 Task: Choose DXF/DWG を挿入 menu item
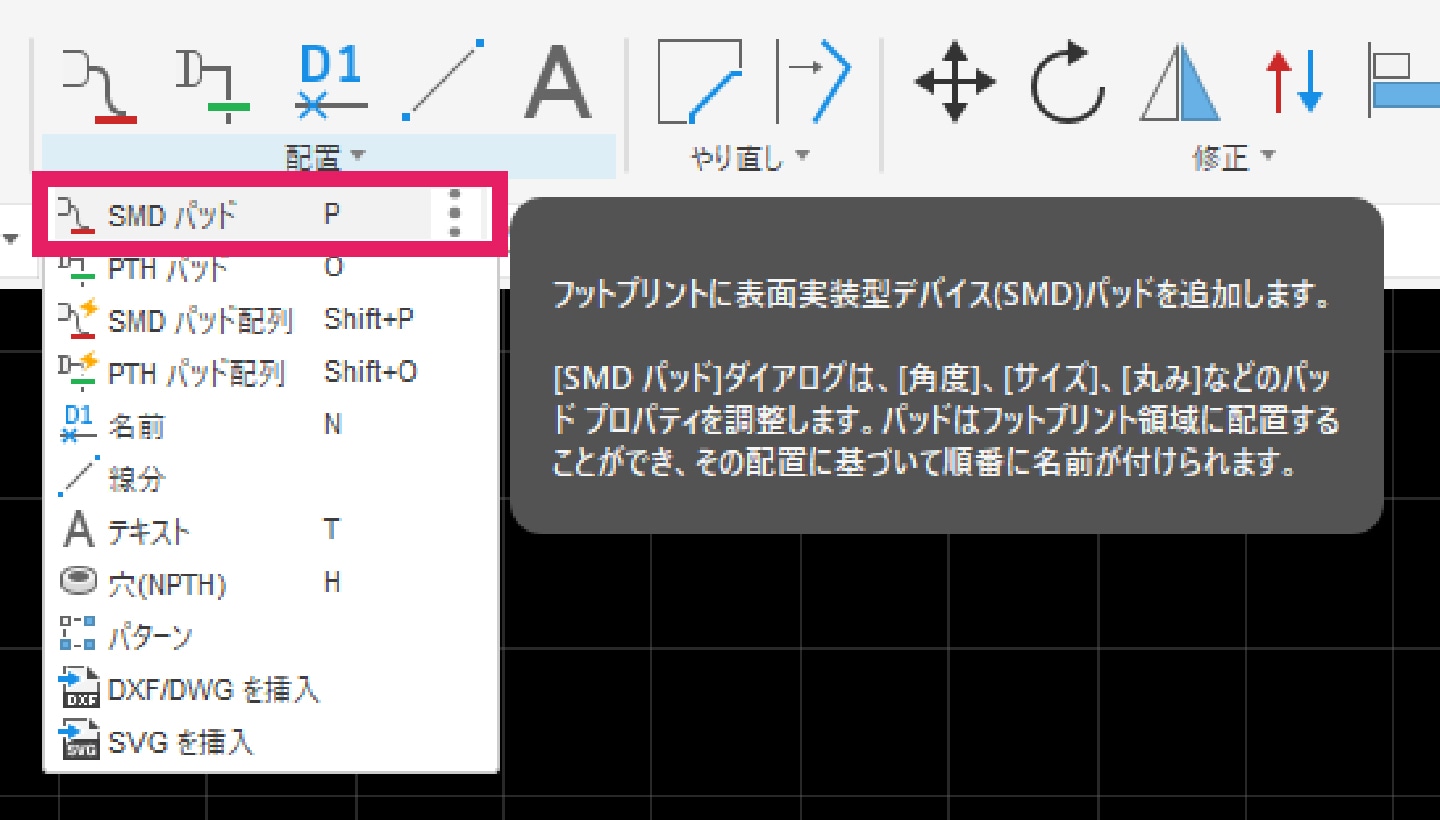pyautogui.click(x=213, y=690)
